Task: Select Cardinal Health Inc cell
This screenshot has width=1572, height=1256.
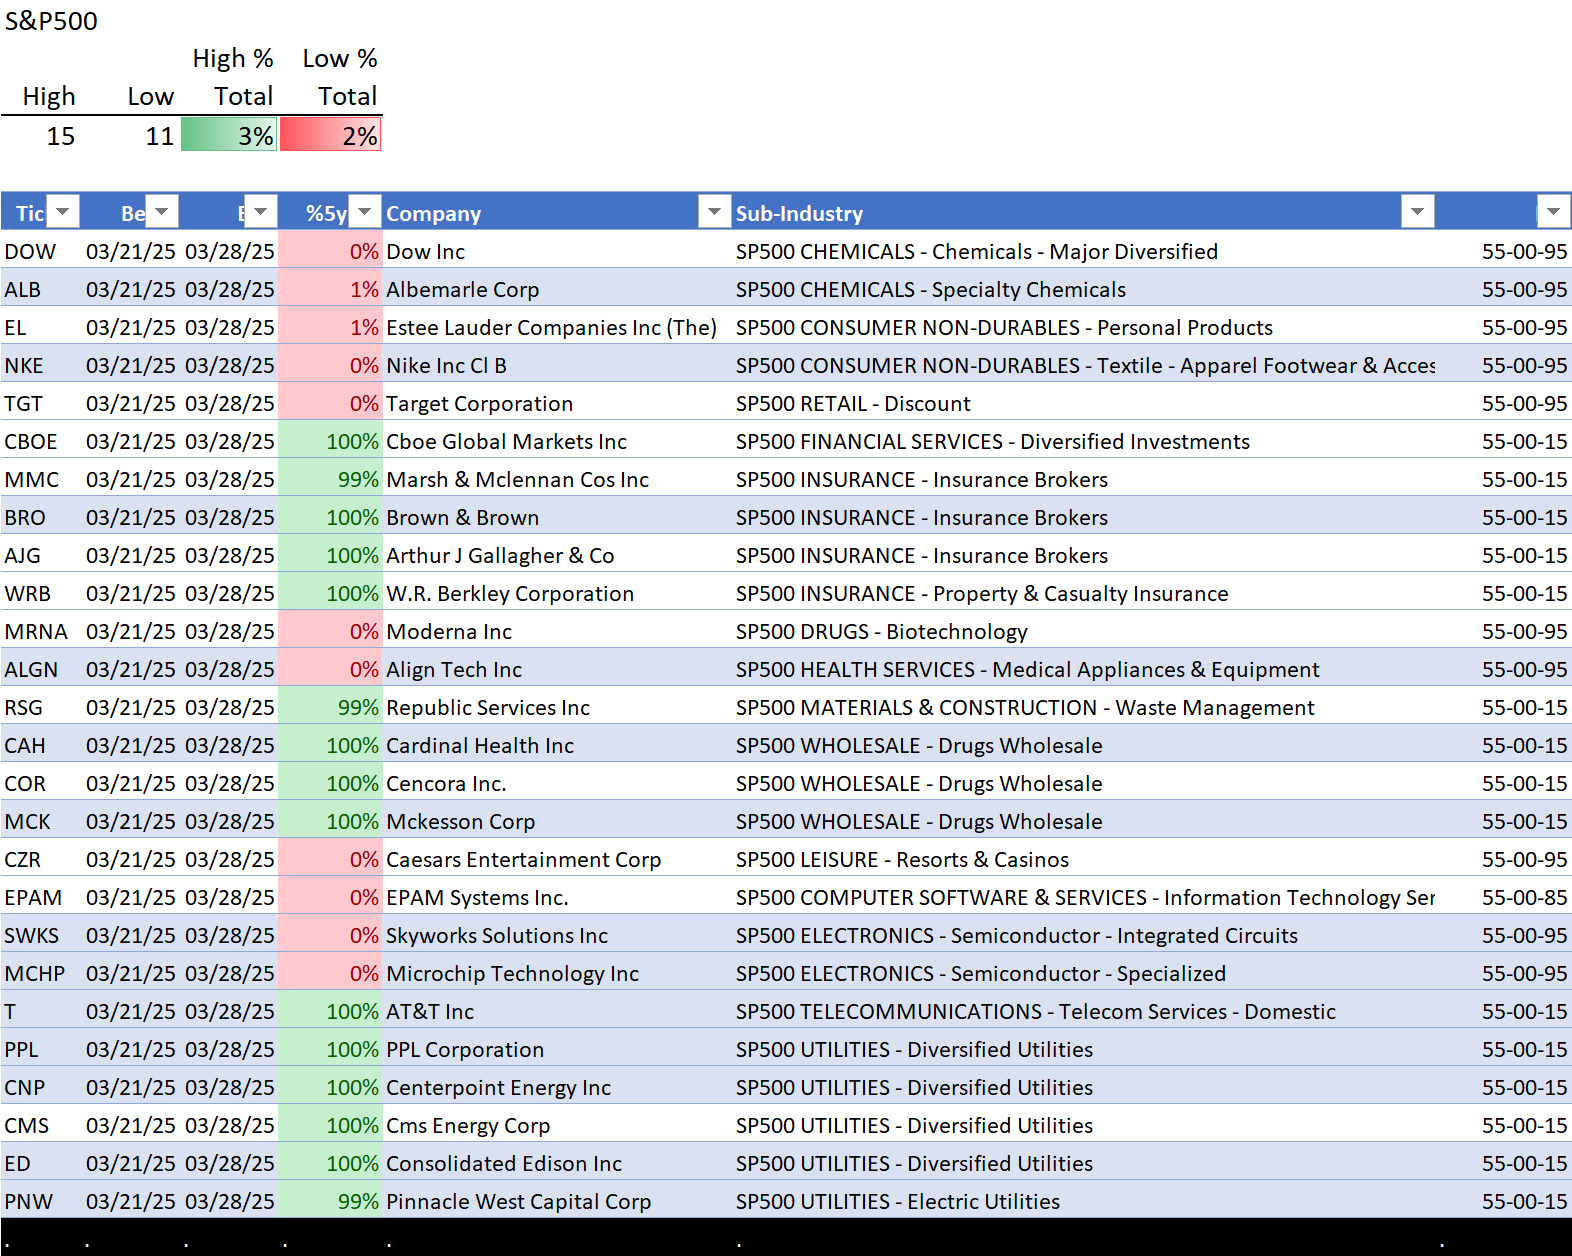Action: coord(556,745)
